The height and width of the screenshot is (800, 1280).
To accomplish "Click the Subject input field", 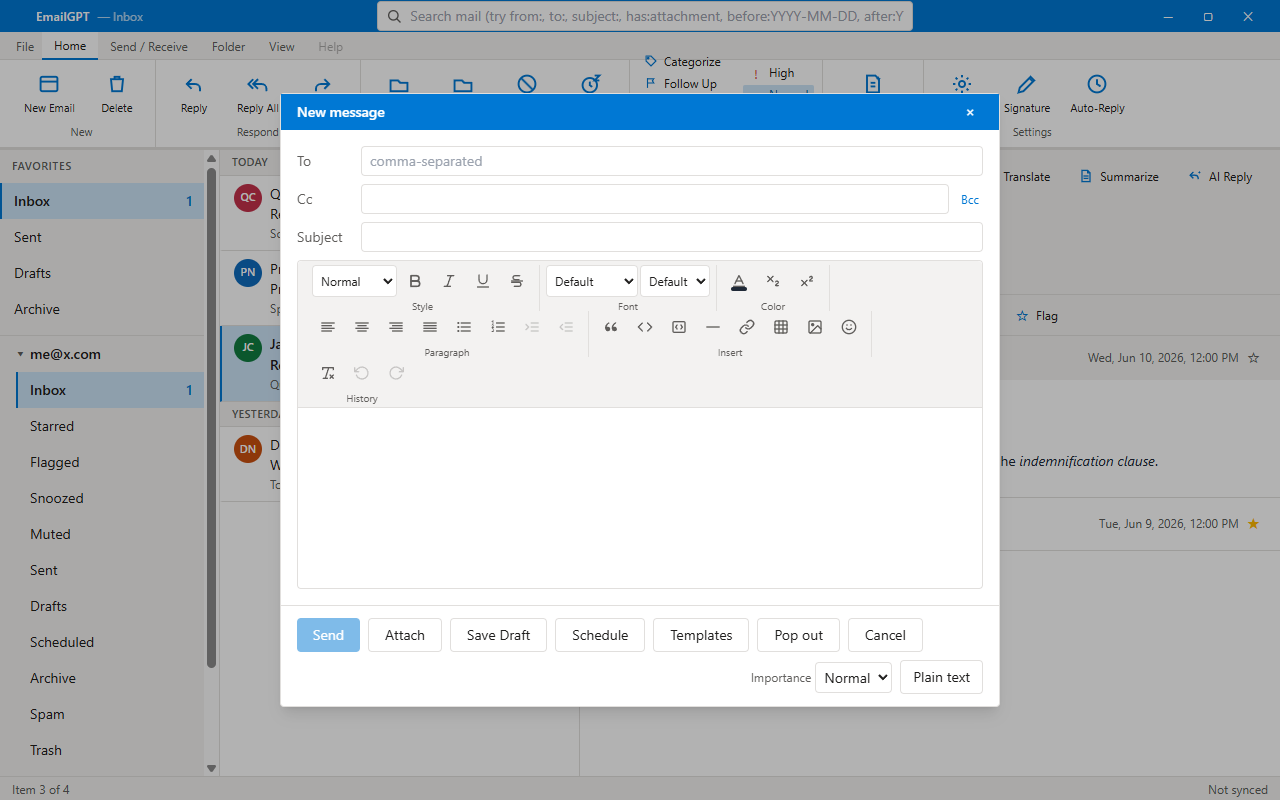I will pos(672,237).
